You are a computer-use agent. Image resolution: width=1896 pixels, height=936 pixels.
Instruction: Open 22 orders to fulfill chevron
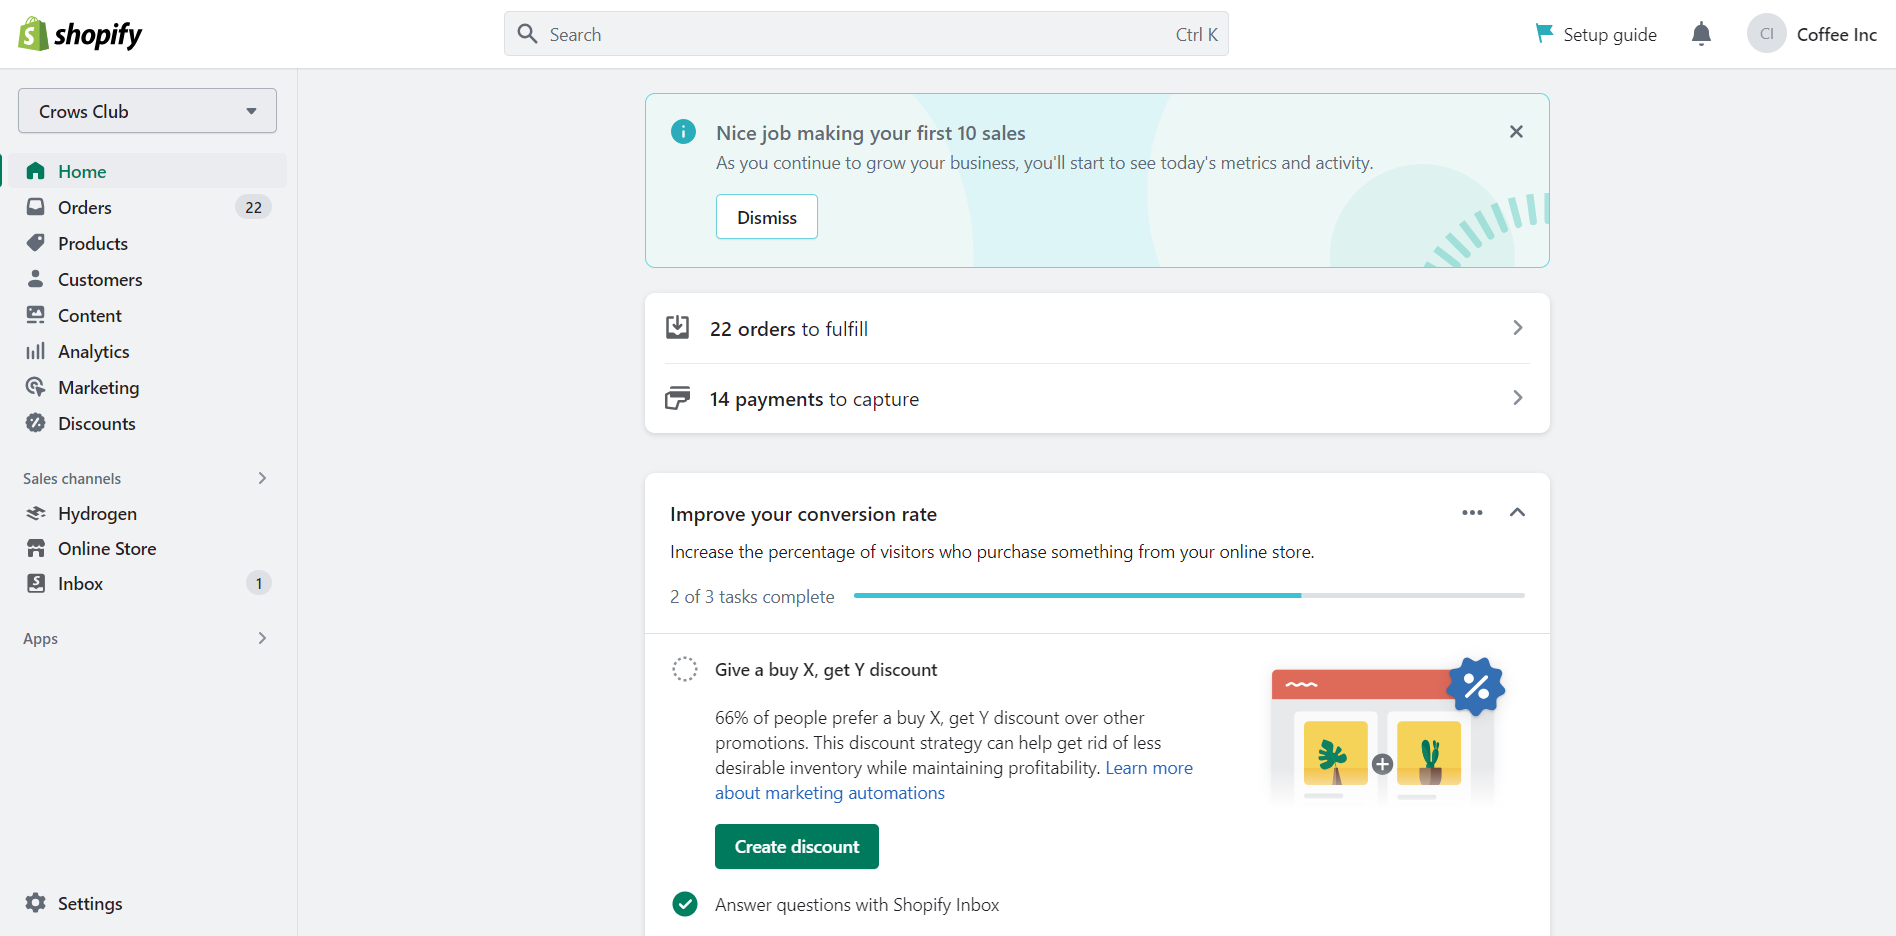tap(1518, 328)
